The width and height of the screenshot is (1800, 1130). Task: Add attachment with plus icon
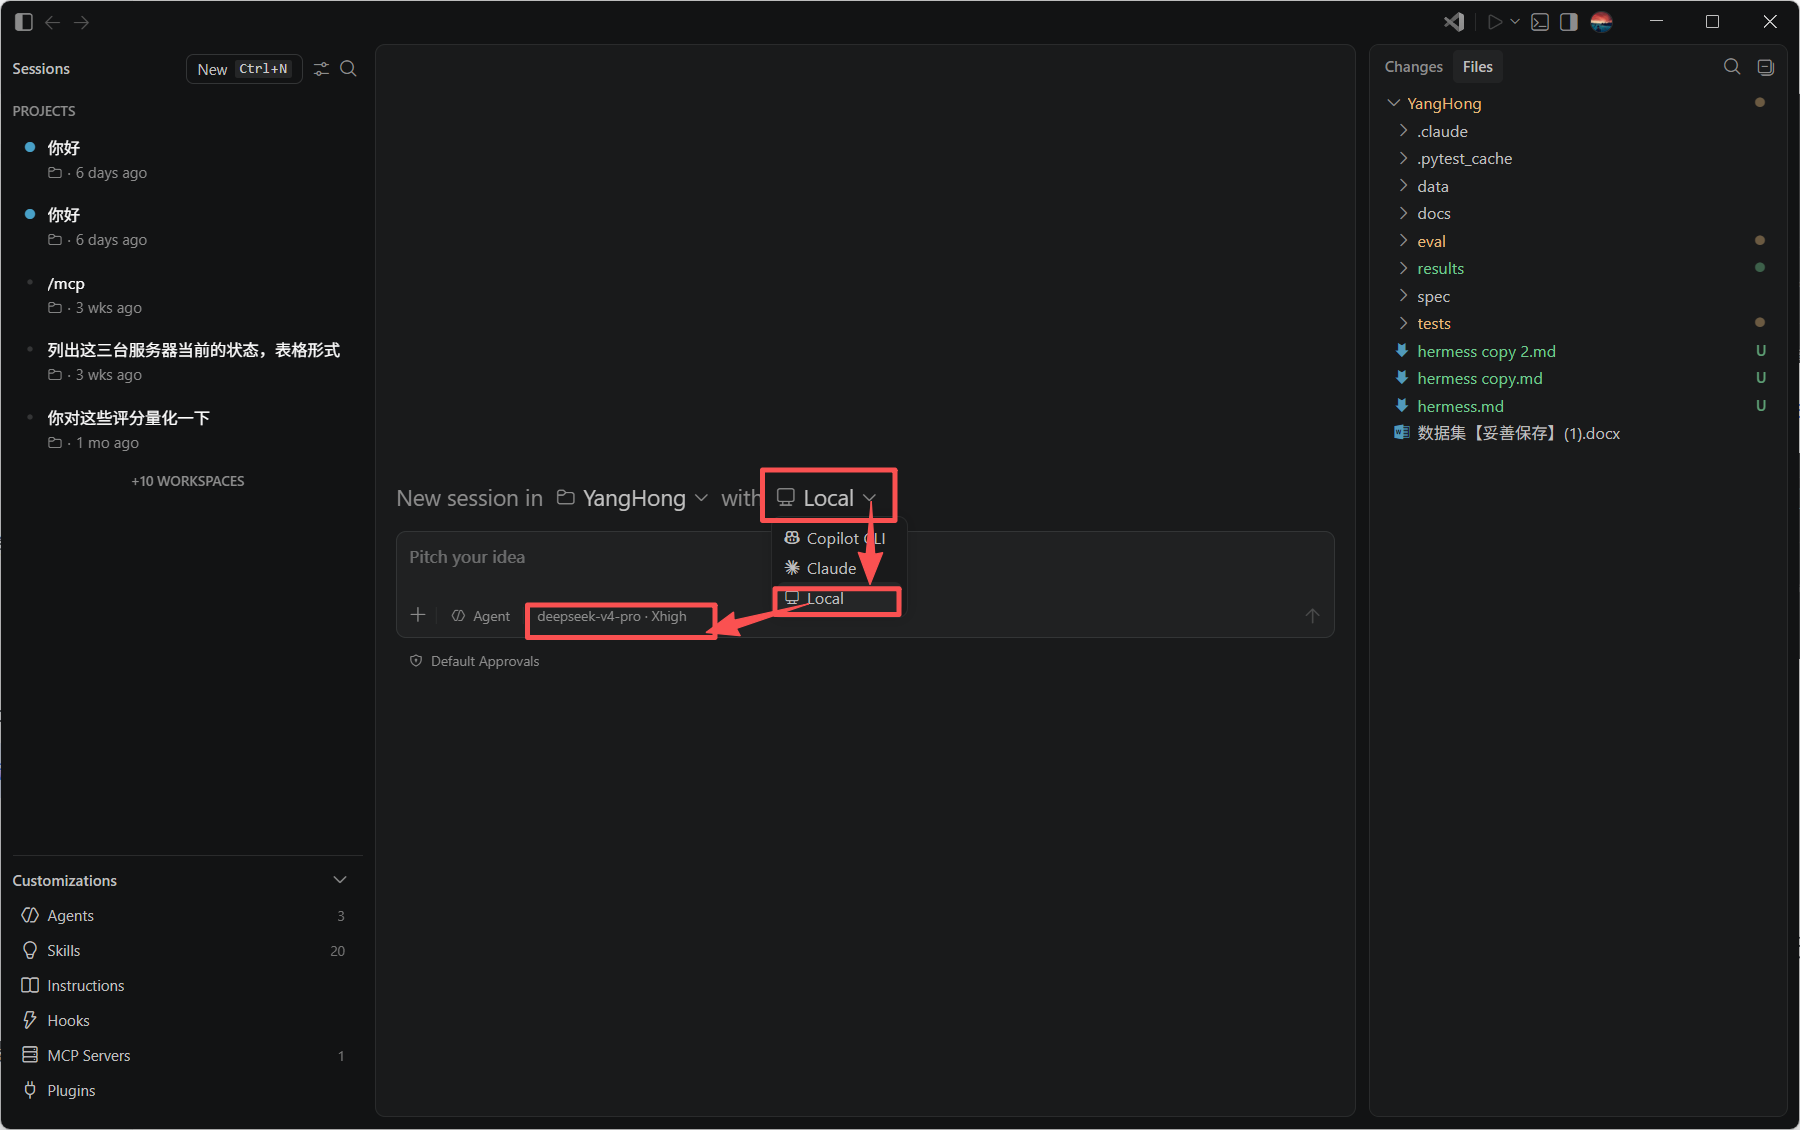pyautogui.click(x=418, y=615)
